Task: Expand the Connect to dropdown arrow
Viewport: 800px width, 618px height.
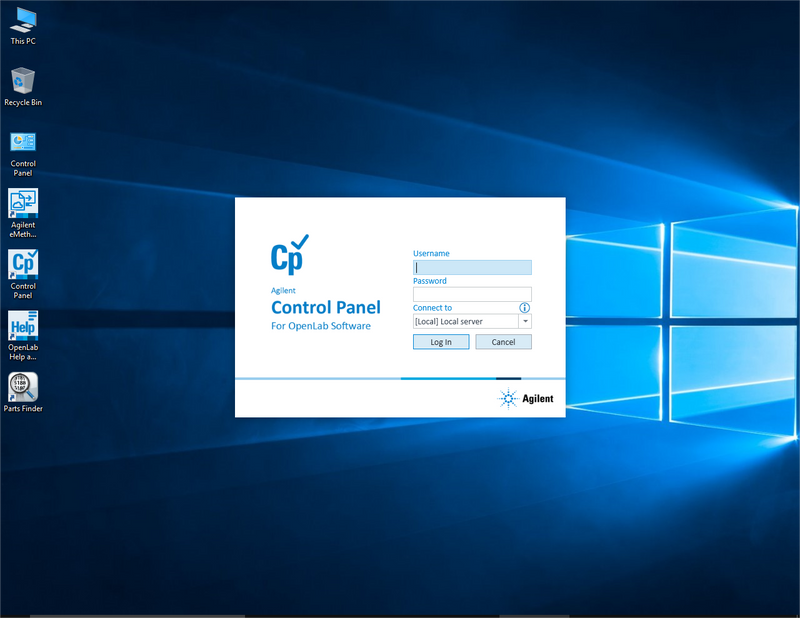Action: point(525,322)
